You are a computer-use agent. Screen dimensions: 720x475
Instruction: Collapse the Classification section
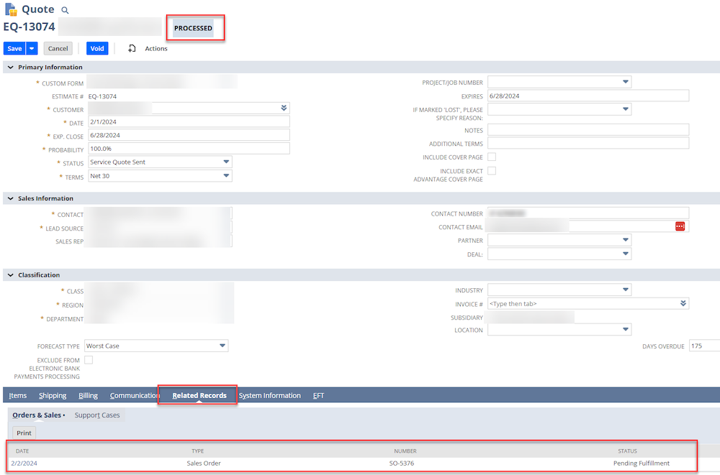10,275
